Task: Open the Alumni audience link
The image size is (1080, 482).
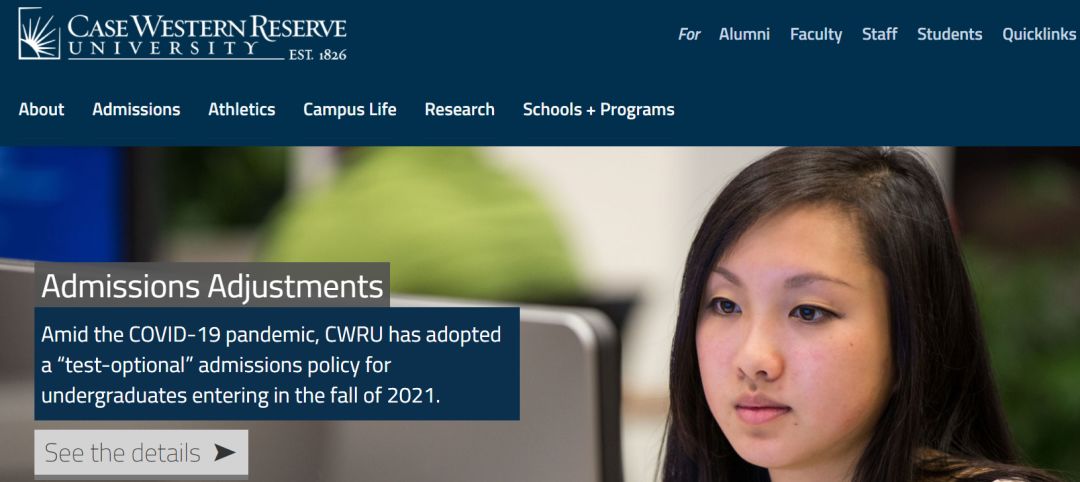Action: [744, 34]
